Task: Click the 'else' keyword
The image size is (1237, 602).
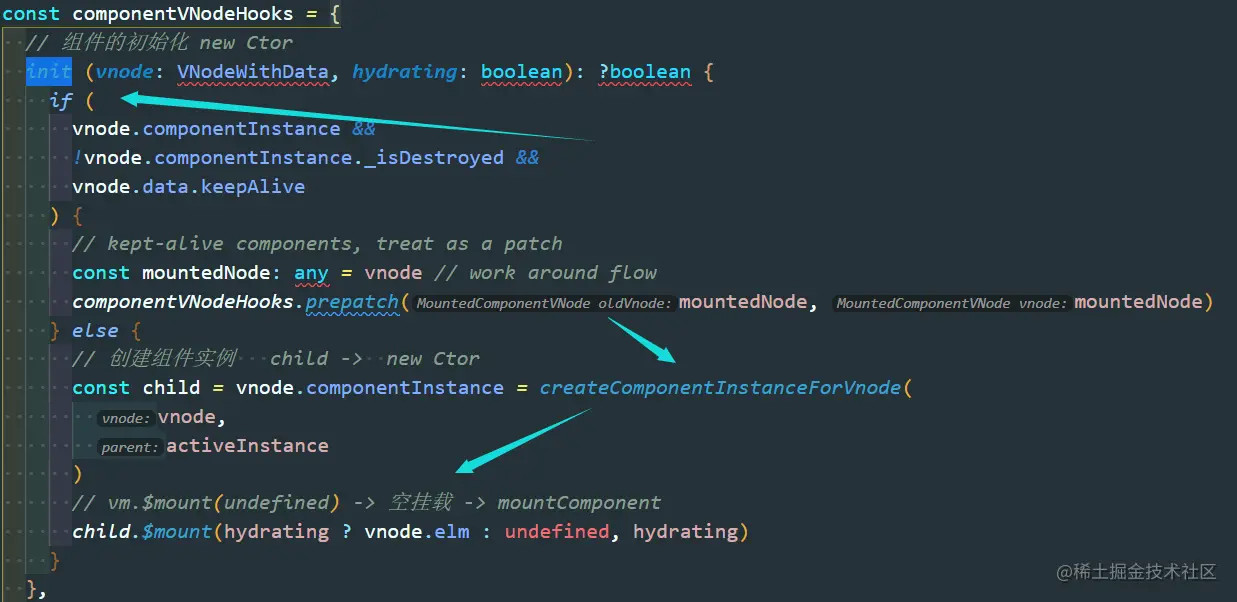Action: pyautogui.click(x=95, y=330)
